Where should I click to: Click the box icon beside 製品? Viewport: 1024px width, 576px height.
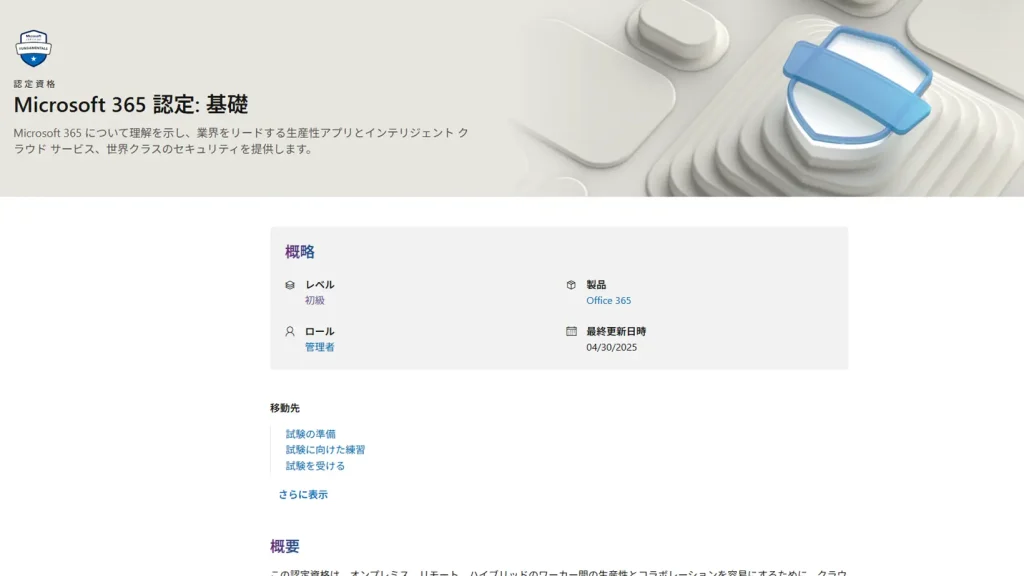pyautogui.click(x=571, y=285)
